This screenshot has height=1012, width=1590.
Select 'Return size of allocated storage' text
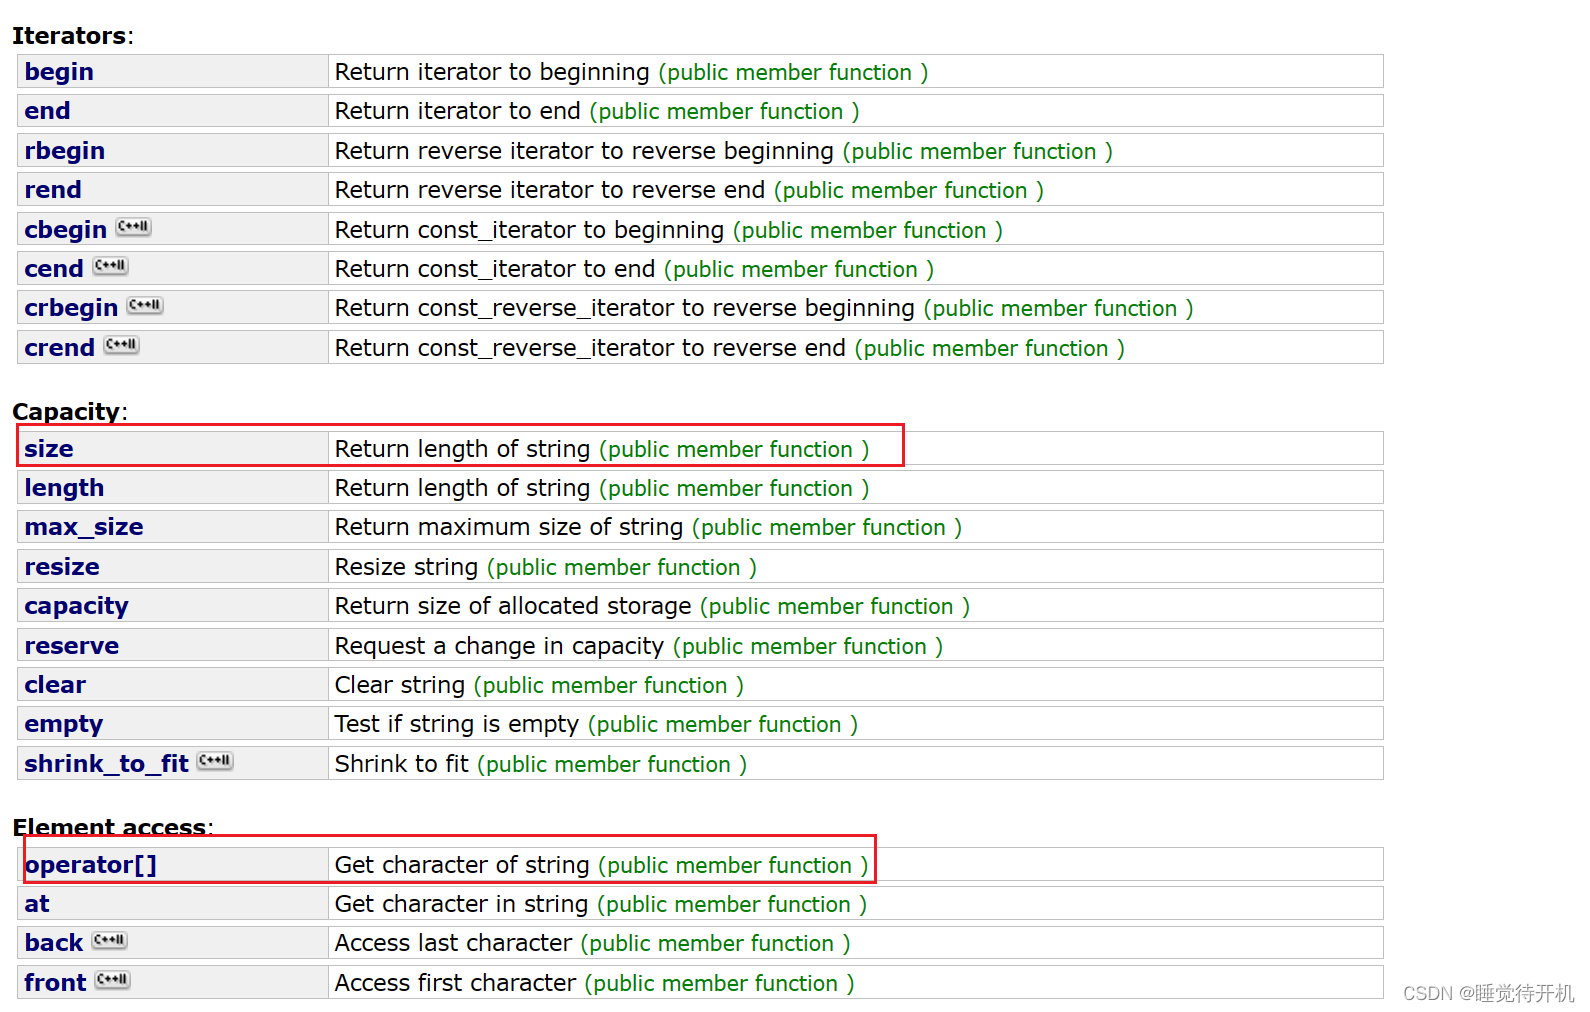coord(513,606)
